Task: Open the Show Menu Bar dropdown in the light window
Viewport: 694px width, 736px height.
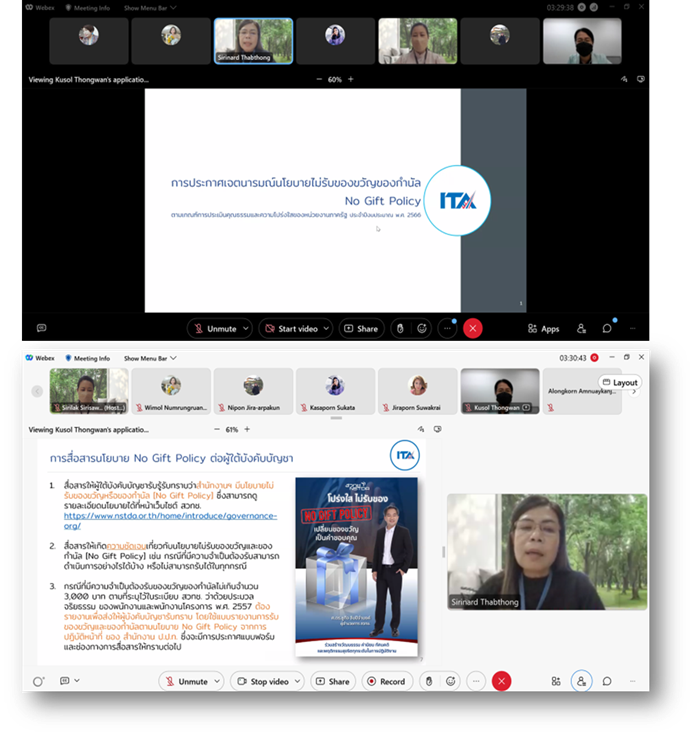Action: coord(150,357)
